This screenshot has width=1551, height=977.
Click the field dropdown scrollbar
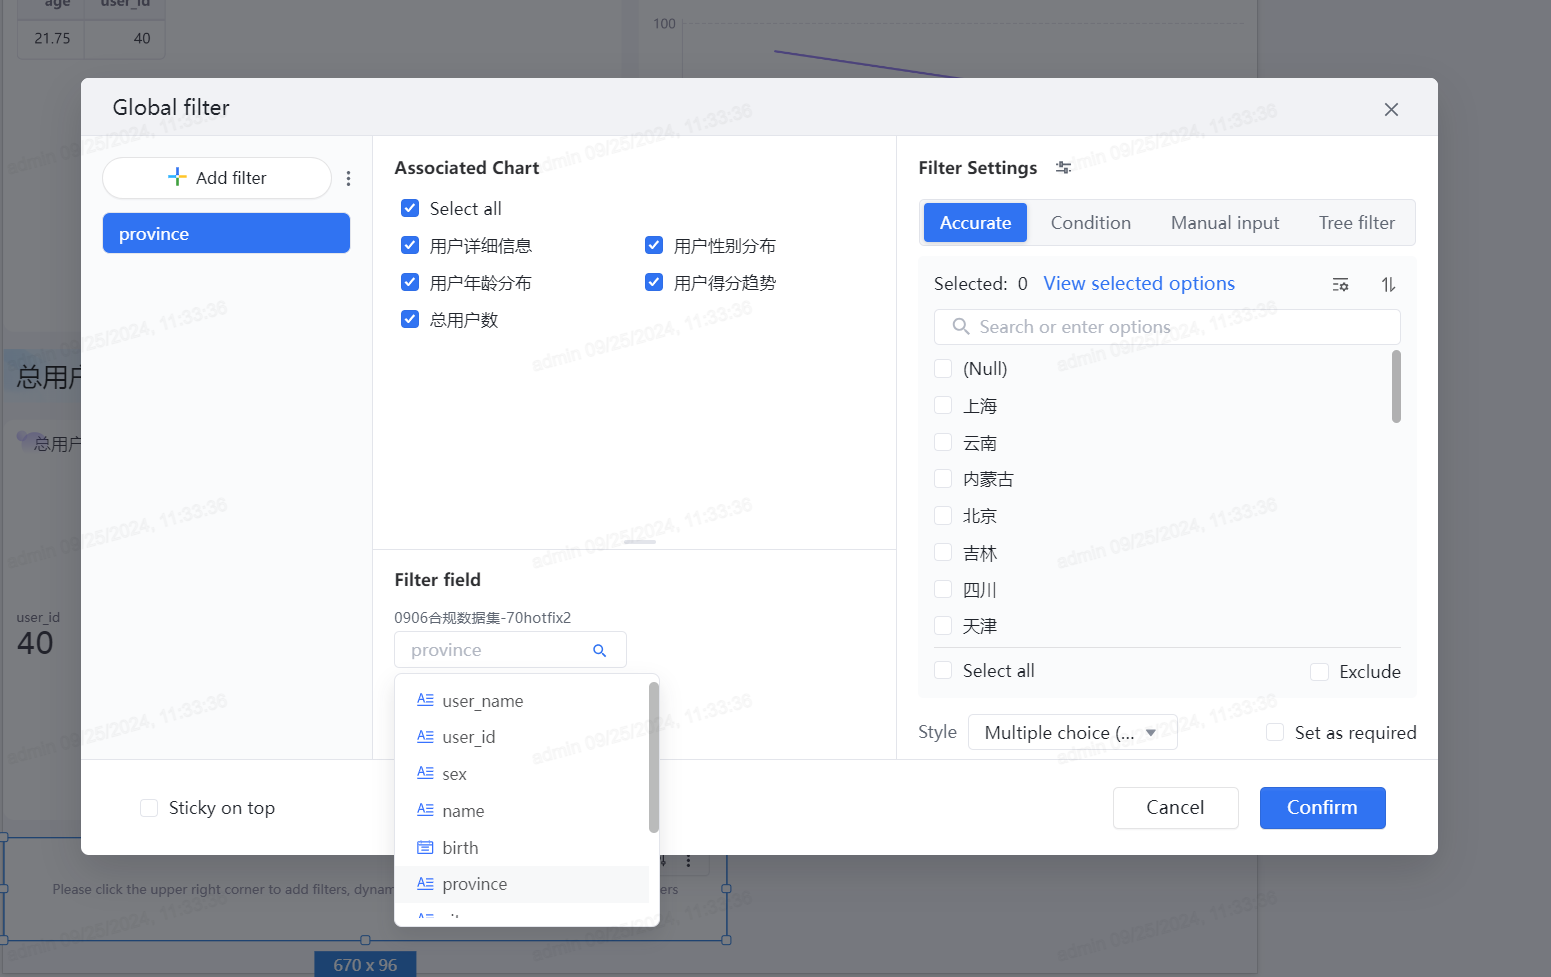tap(654, 757)
